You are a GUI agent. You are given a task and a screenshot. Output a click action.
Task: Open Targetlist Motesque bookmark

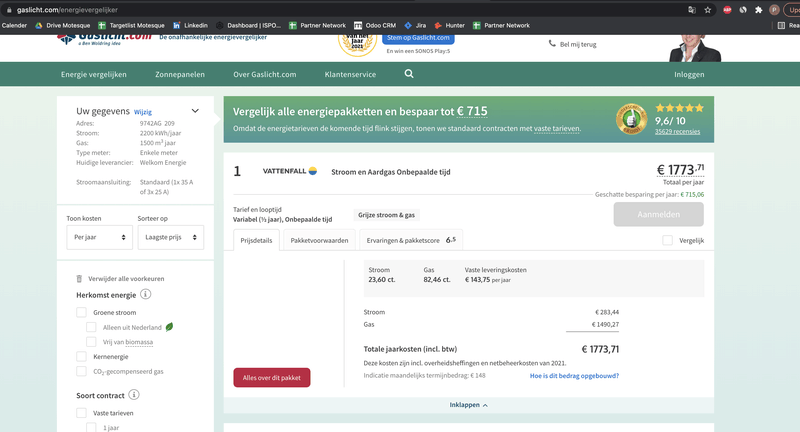pos(131,26)
